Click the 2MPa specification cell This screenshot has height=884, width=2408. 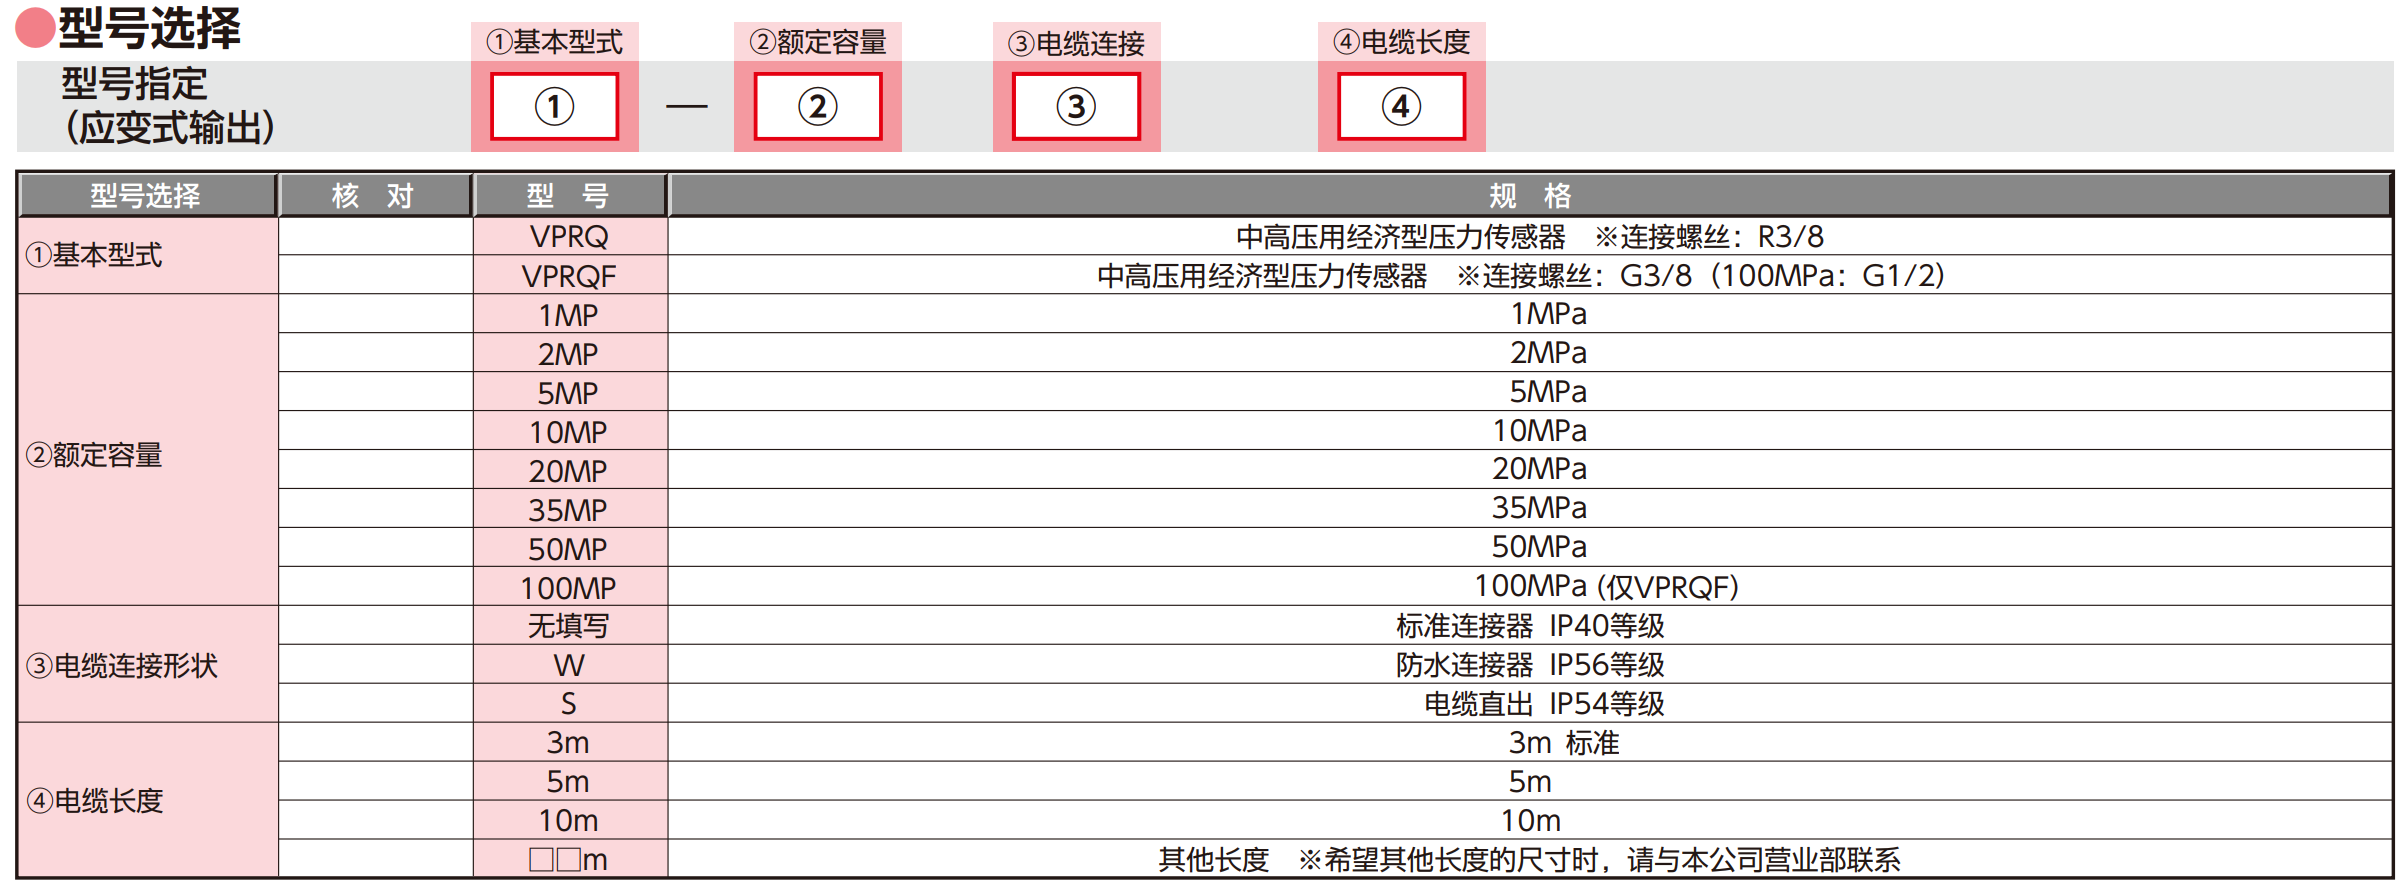pos(1530,353)
